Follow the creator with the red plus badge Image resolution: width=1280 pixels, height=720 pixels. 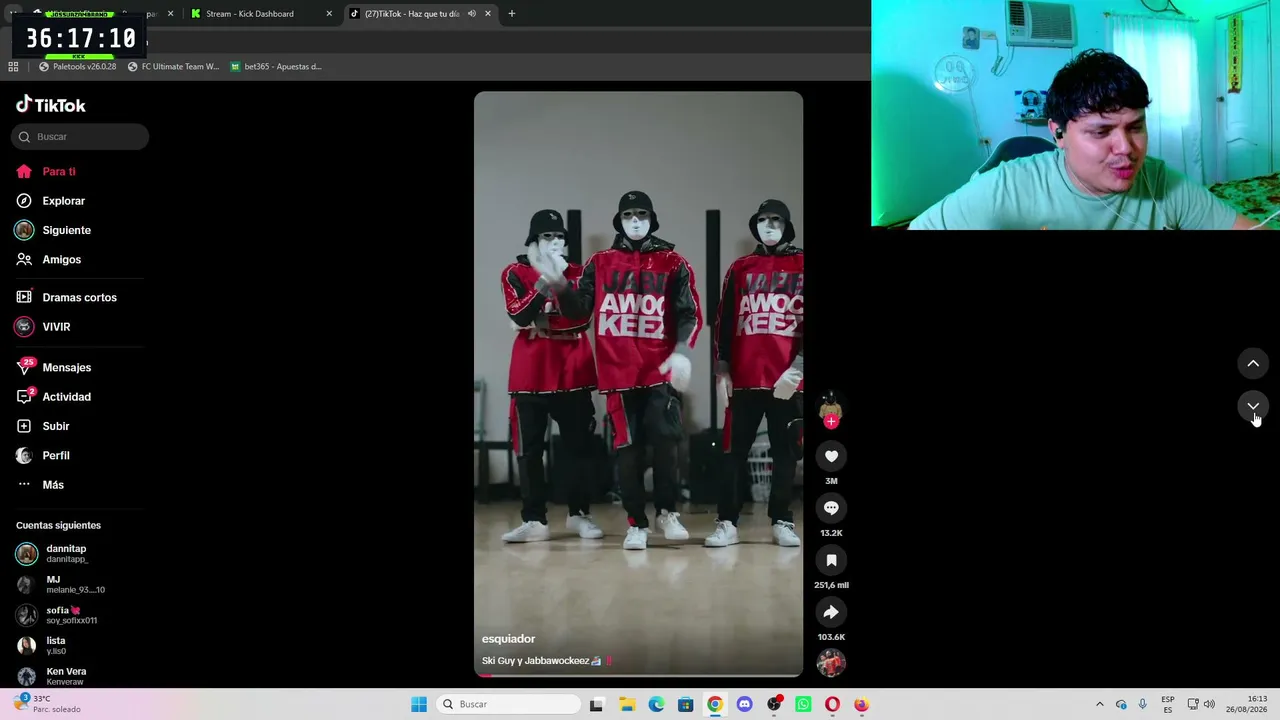(x=831, y=421)
